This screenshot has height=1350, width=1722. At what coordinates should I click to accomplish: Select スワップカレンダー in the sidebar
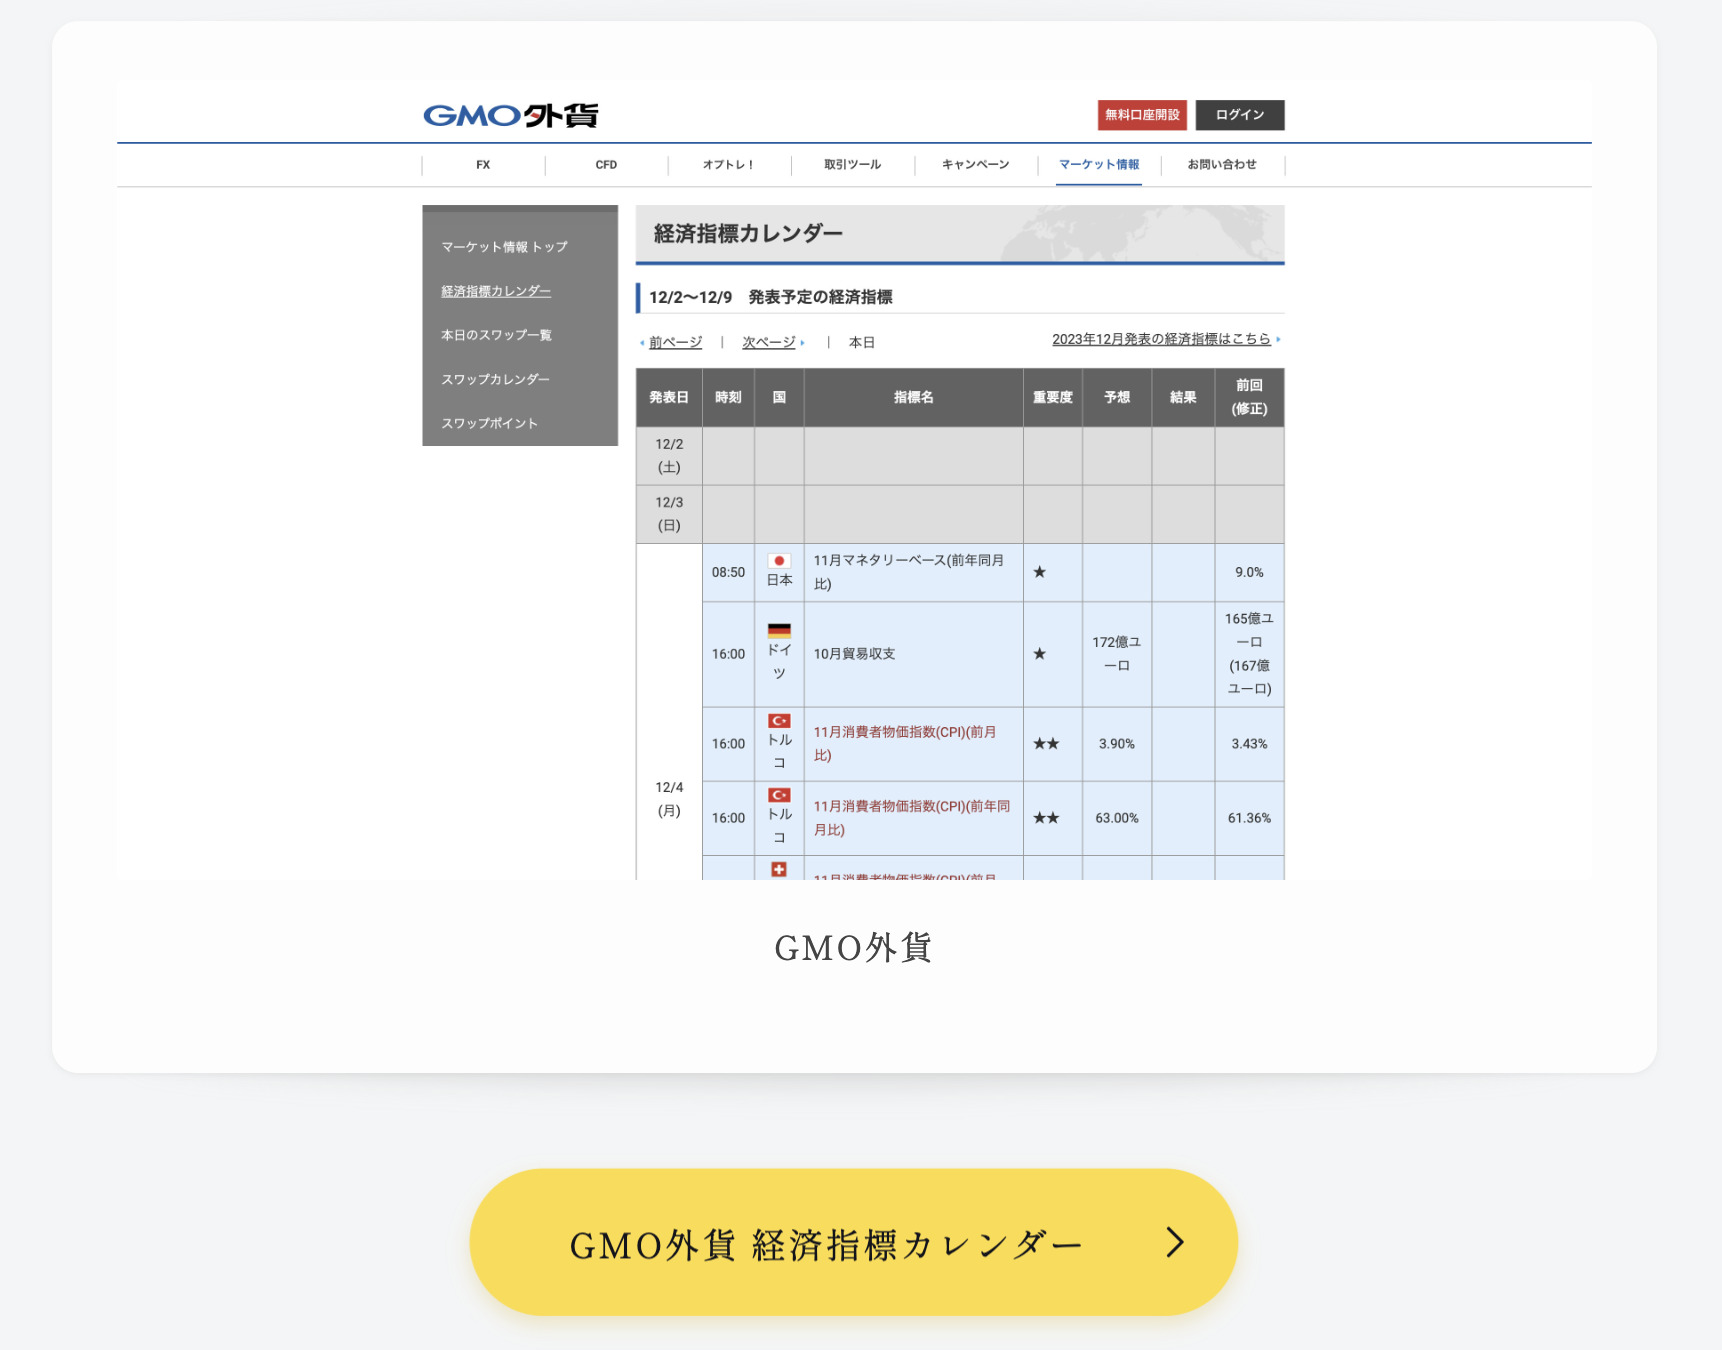(x=495, y=379)
